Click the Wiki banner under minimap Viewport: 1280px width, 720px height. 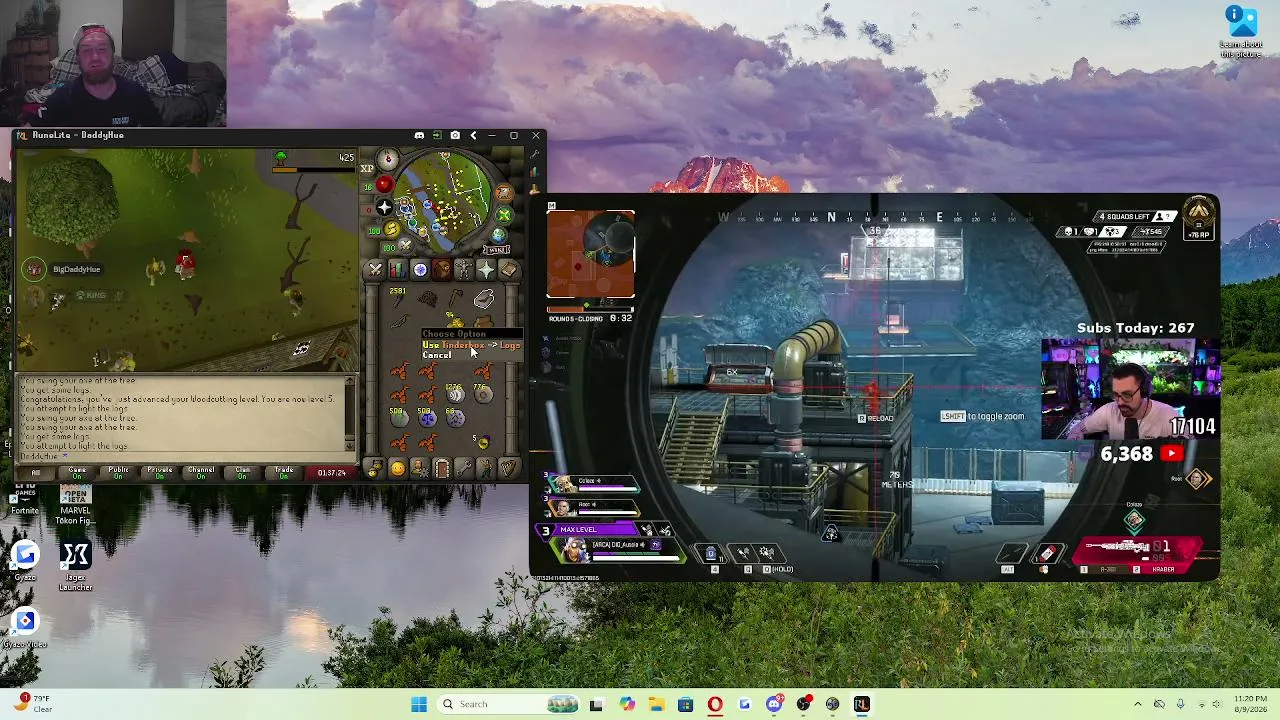click(x=497, y=250)
